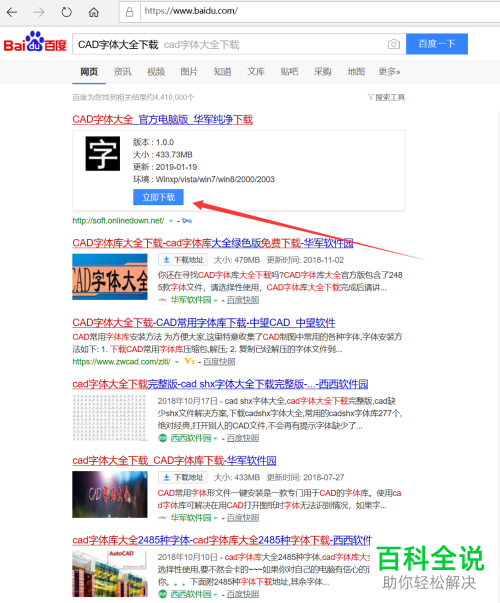Open the browser home page icon
This screenshot has height=603, width=500.
click(x=93, y=12)
